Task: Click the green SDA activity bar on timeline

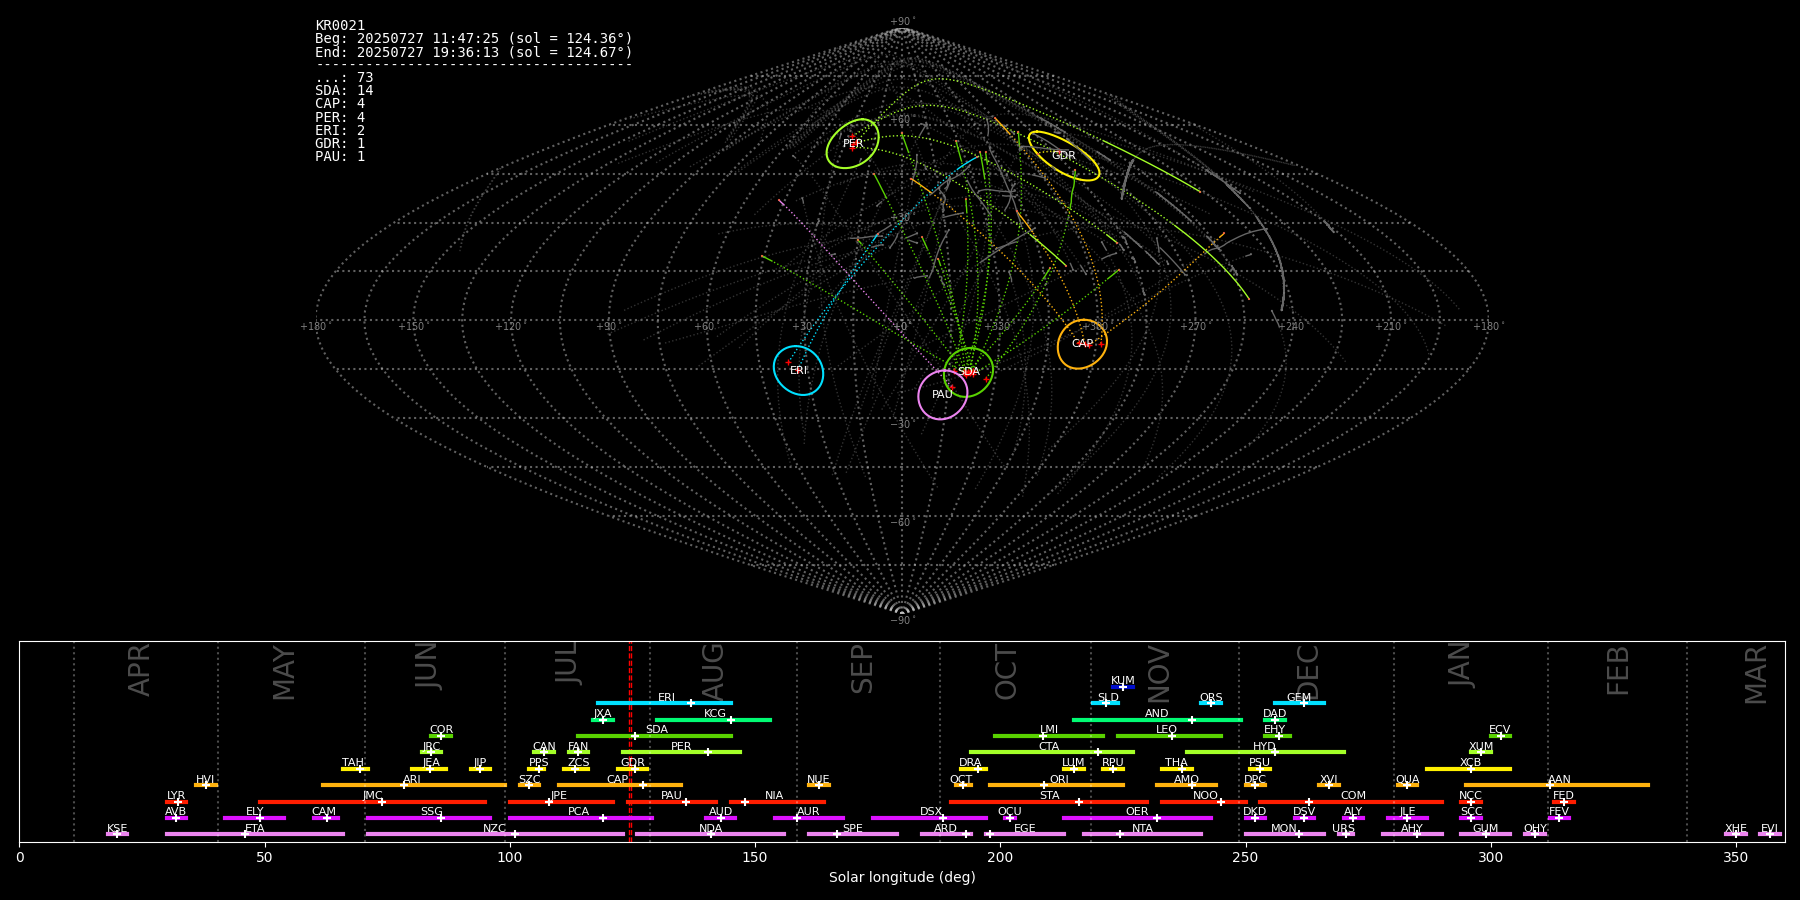Action: tap(654, 736)
